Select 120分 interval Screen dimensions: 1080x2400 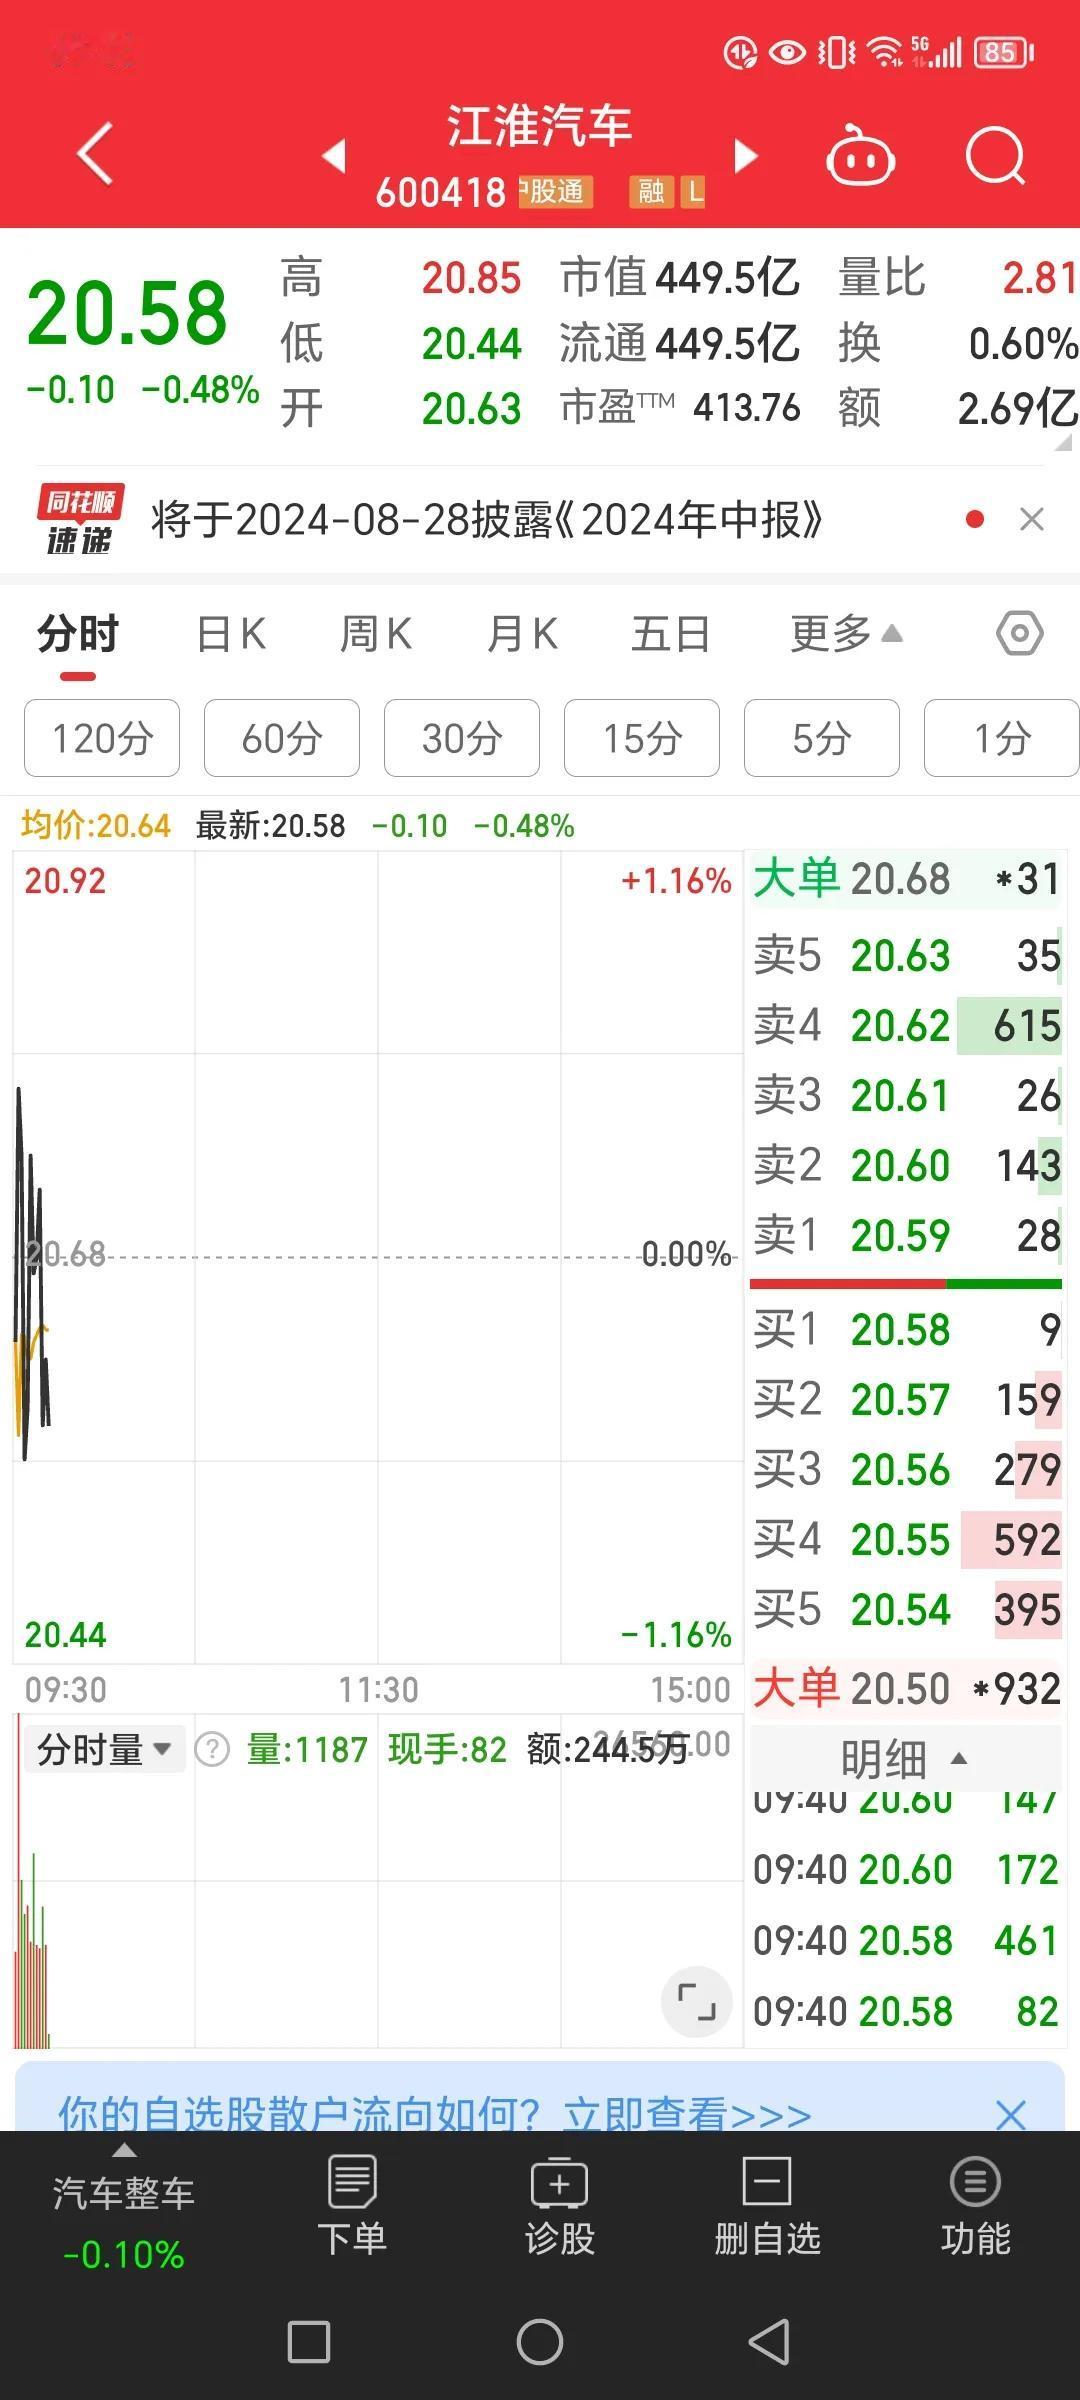point(102,738)
